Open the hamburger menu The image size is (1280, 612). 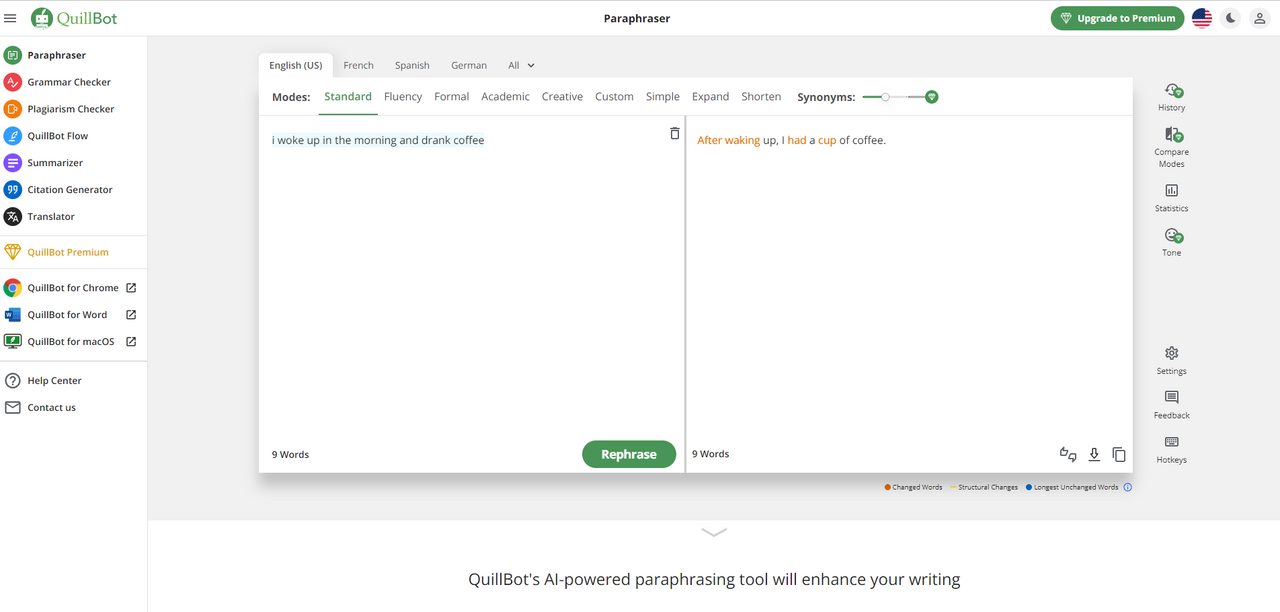[x=11, y=18]
